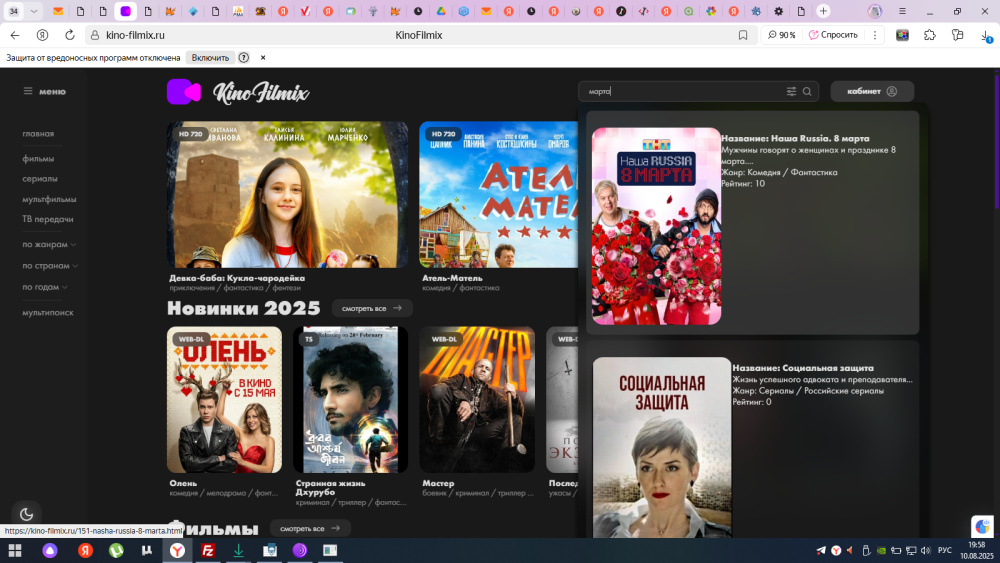Click the magnifier search icon
The width and height of the screenshot is (1000, 563).
[807, 91]
